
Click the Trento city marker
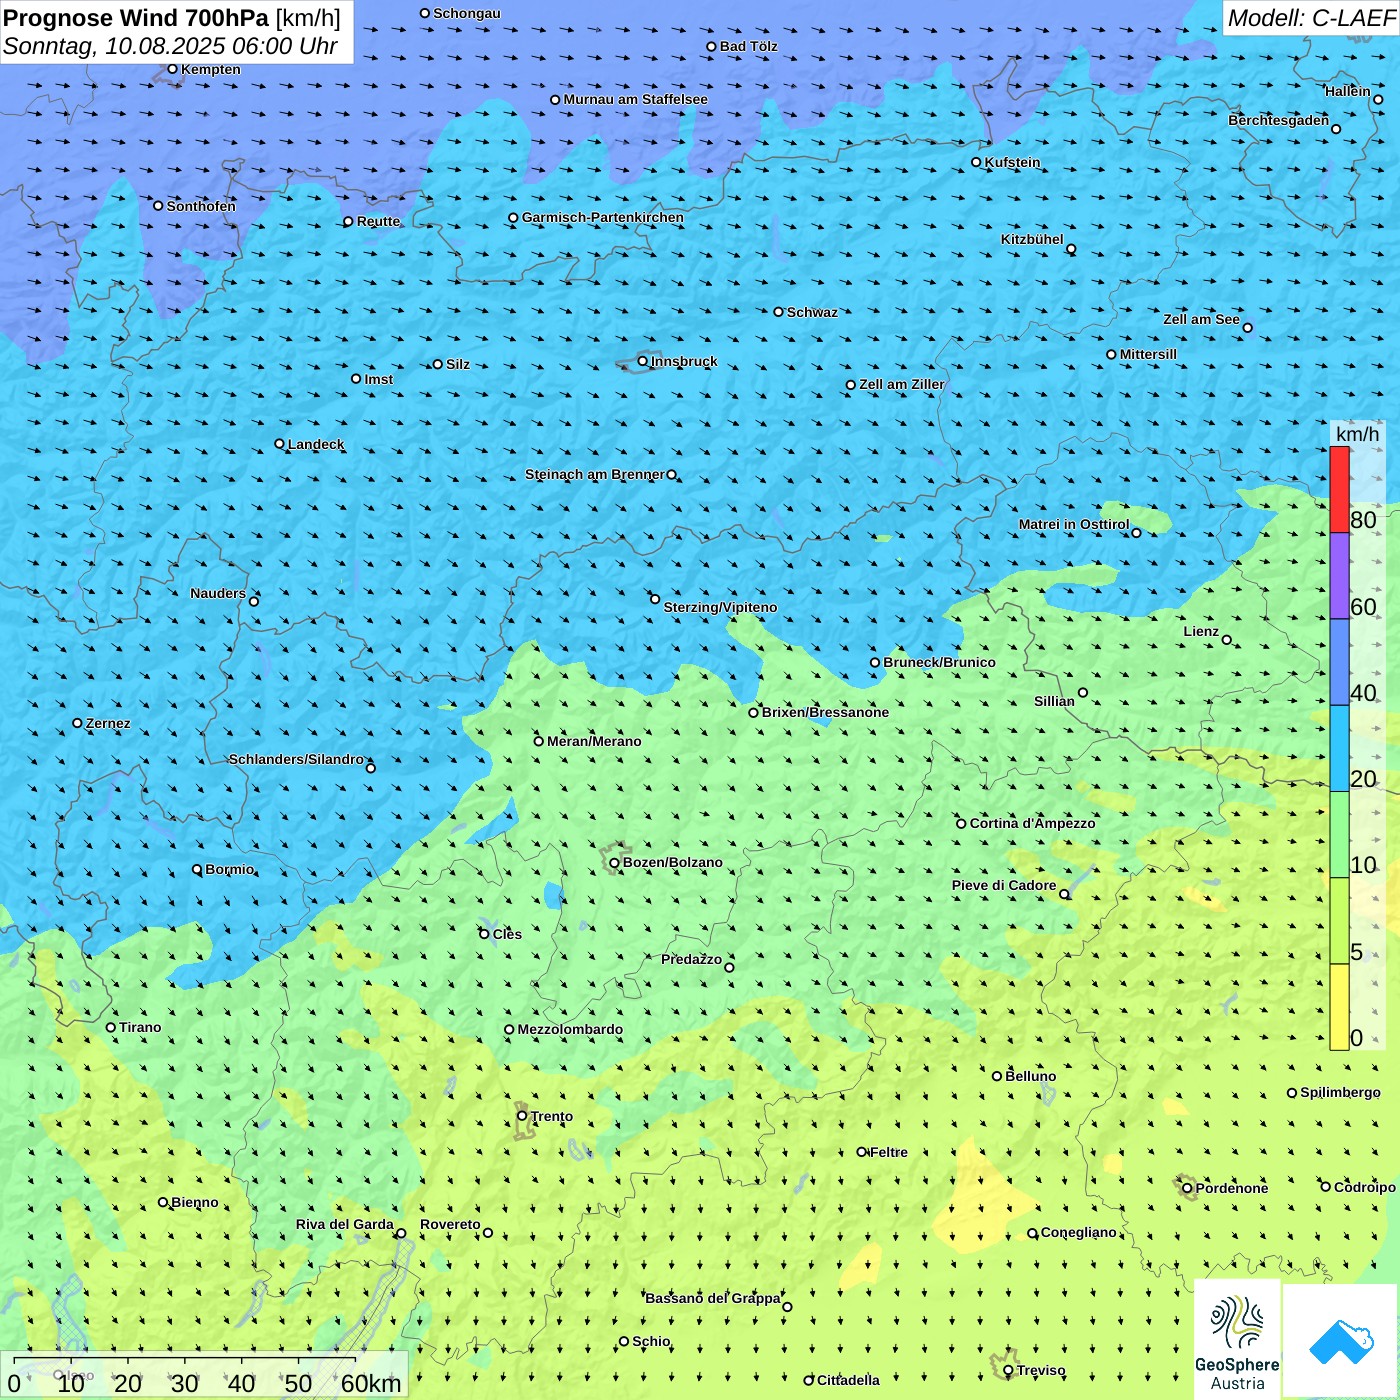tap(522, 1116)
